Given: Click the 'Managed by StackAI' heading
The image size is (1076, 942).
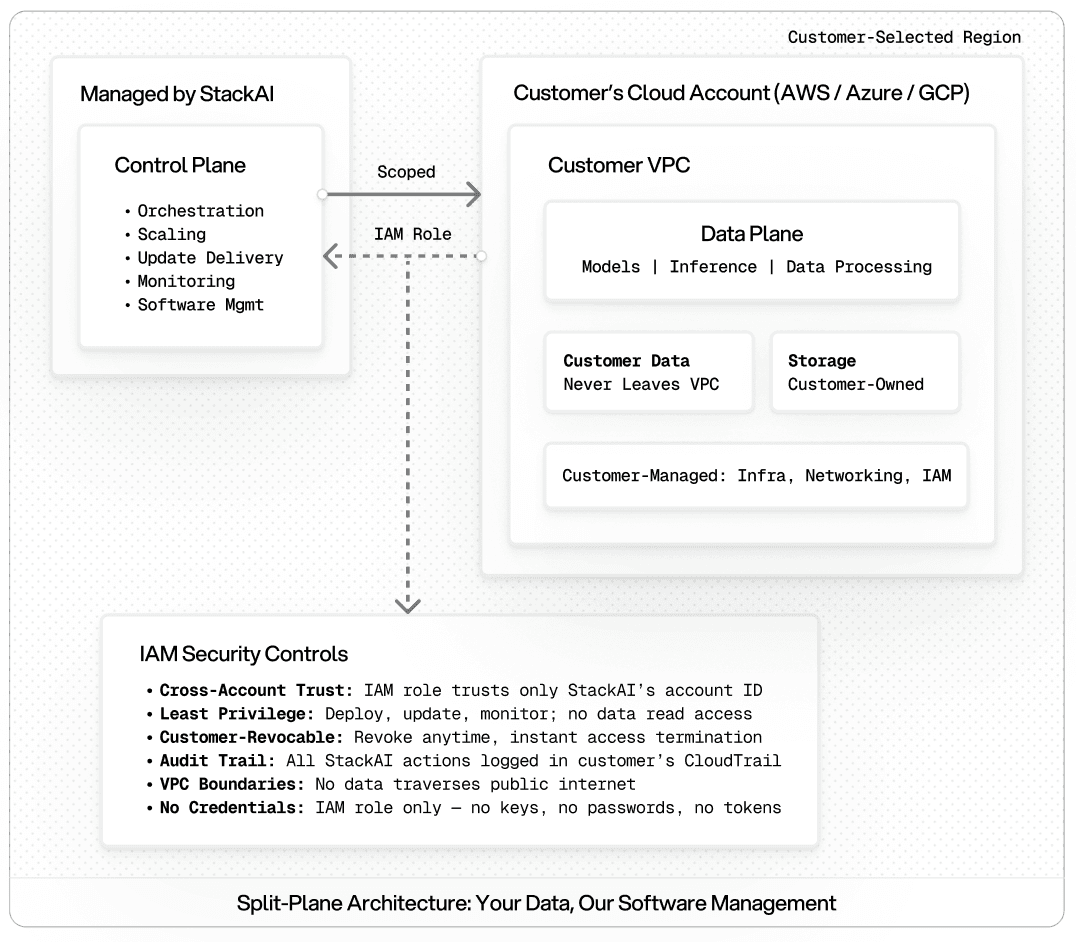Looking at the screenshot, I should point(177,93).
